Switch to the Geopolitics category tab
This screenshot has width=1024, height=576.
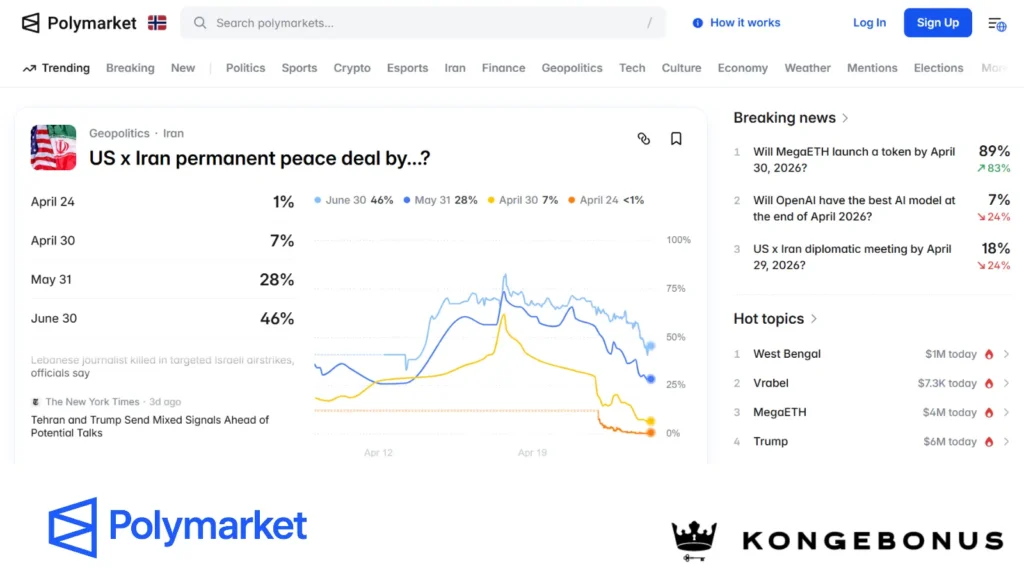571,68
